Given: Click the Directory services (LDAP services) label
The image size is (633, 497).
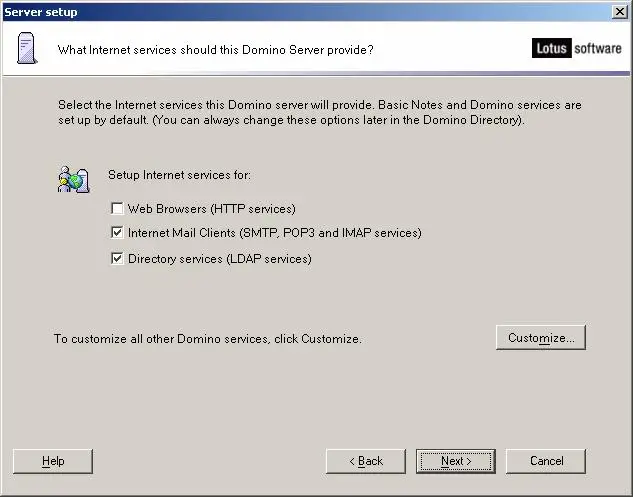Looking at the screenshot, I should pos(220,259).
